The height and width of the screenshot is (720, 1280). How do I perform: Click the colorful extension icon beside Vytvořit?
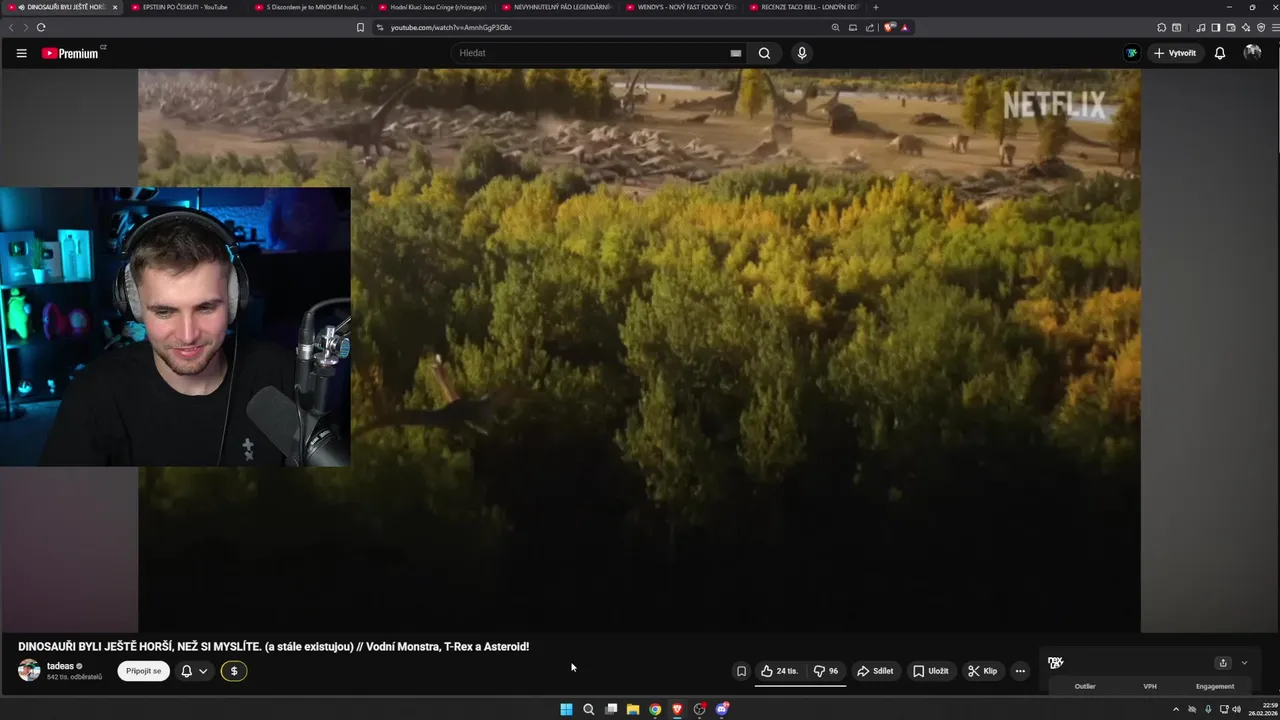[1131, 53]
